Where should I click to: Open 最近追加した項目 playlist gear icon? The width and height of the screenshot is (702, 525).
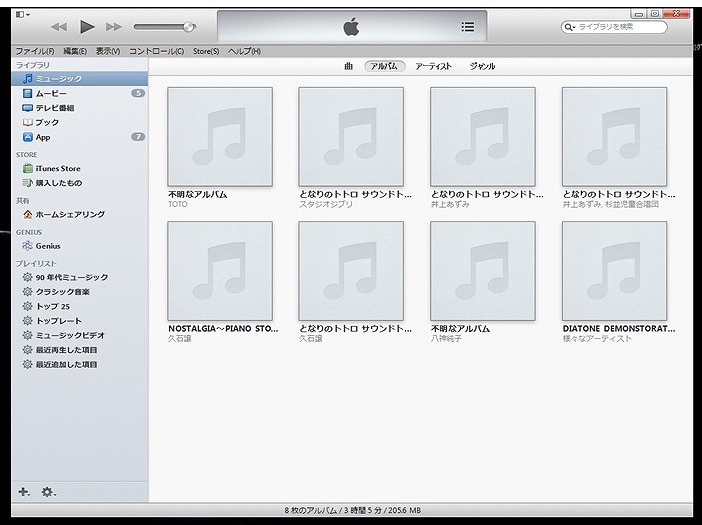[x=28, y=364]
